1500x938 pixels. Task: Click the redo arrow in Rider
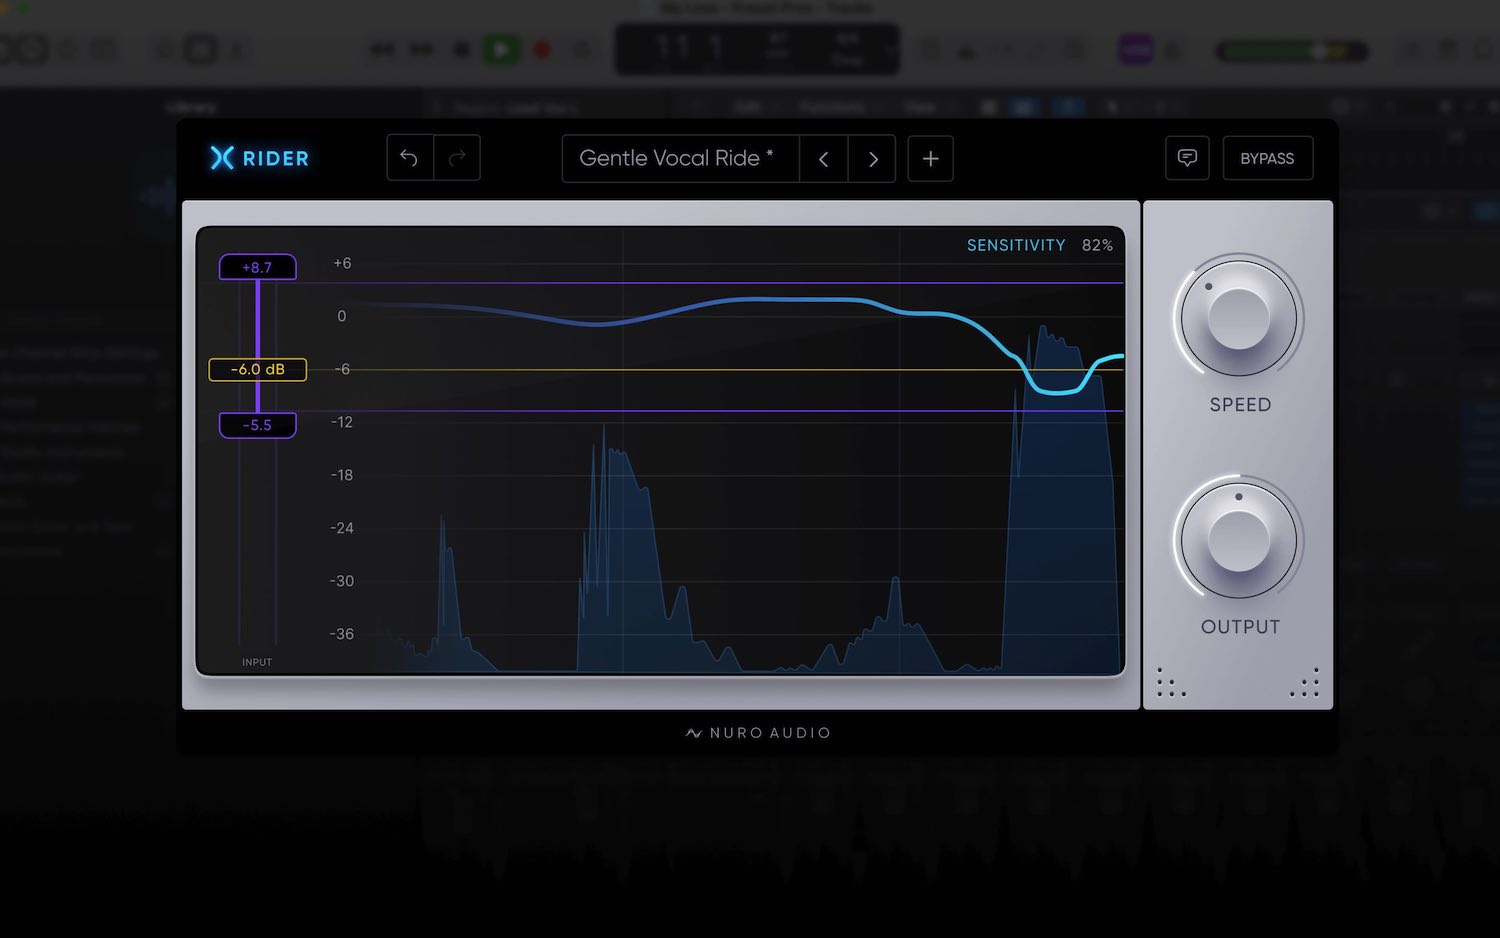pos(457,158)
